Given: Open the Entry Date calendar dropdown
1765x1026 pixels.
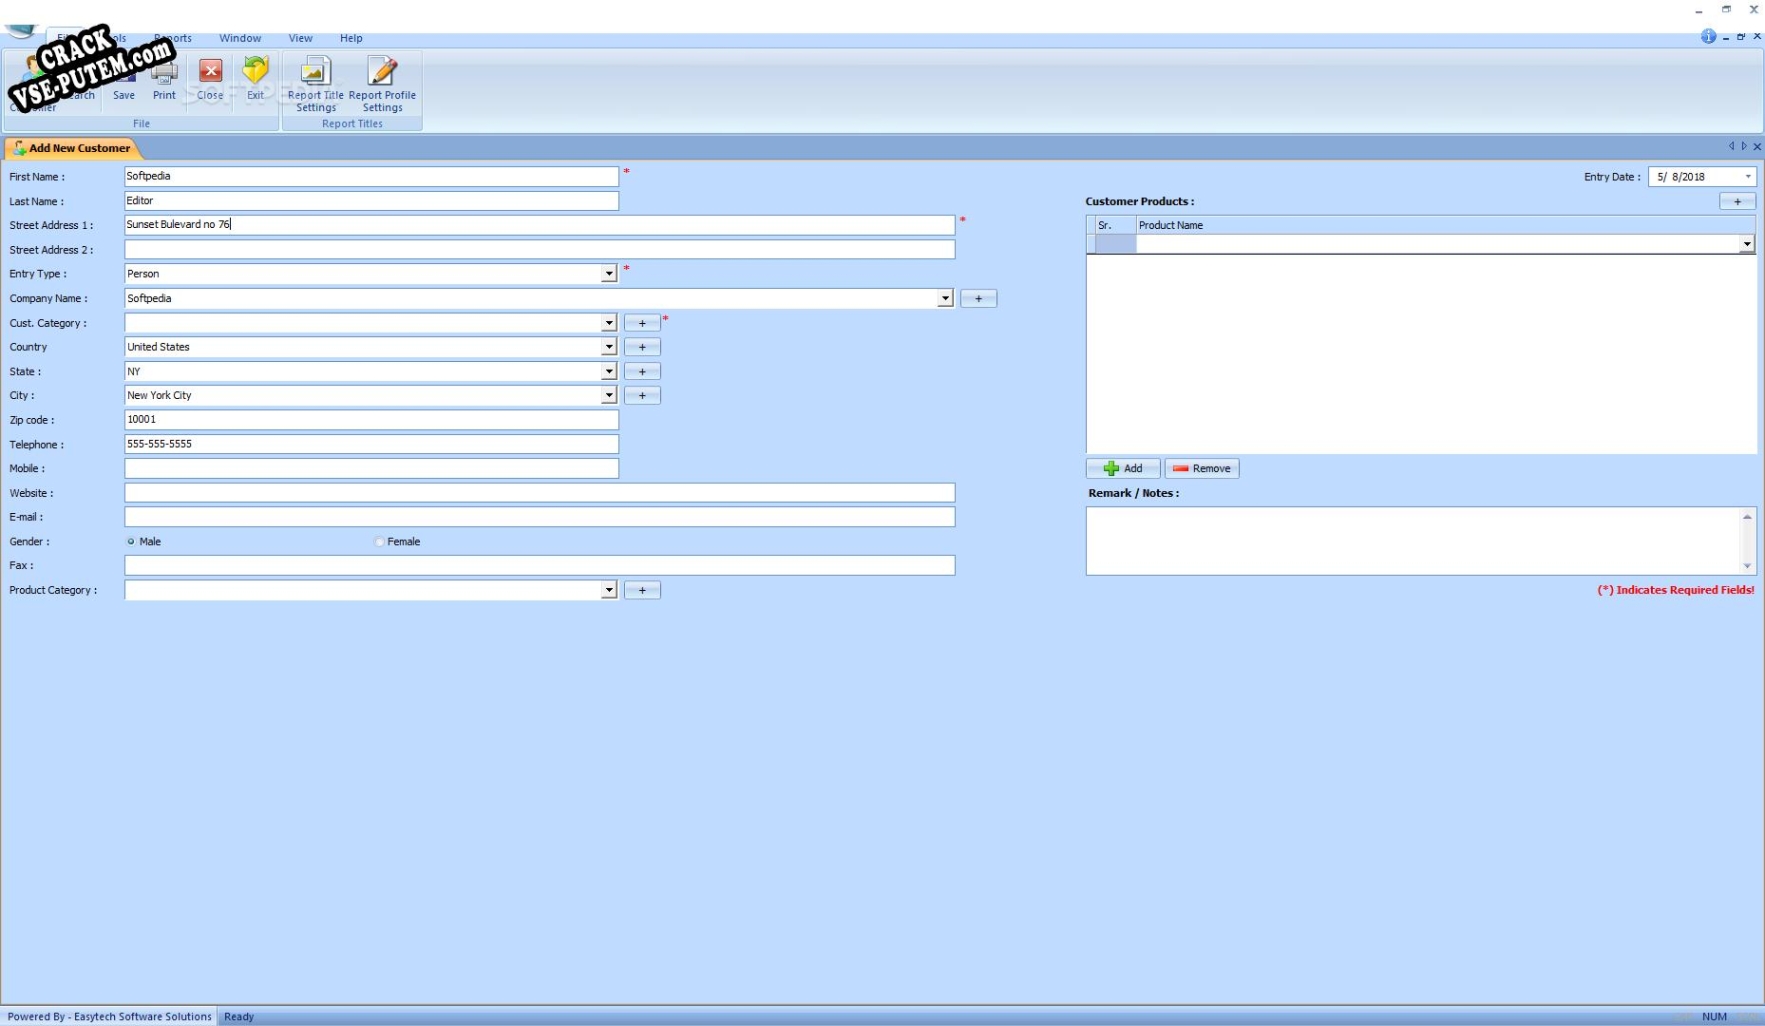Looking at the screenshot, I should [x=1748, y=177].
